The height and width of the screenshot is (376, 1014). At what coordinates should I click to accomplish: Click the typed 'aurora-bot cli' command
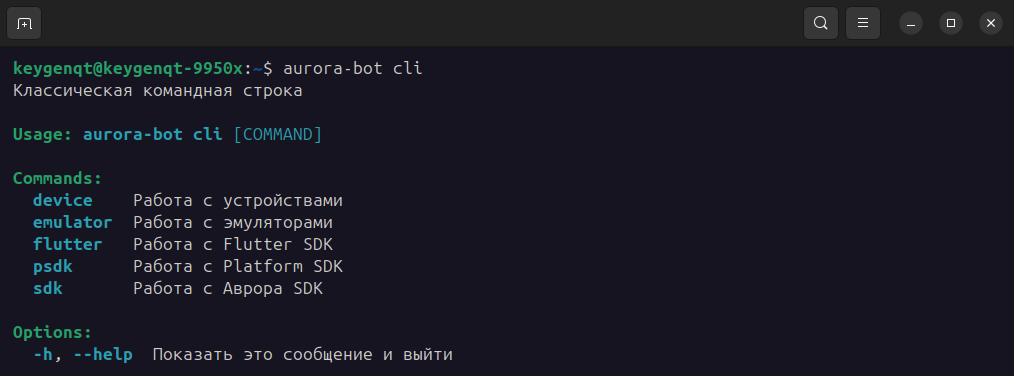(353, 68)
